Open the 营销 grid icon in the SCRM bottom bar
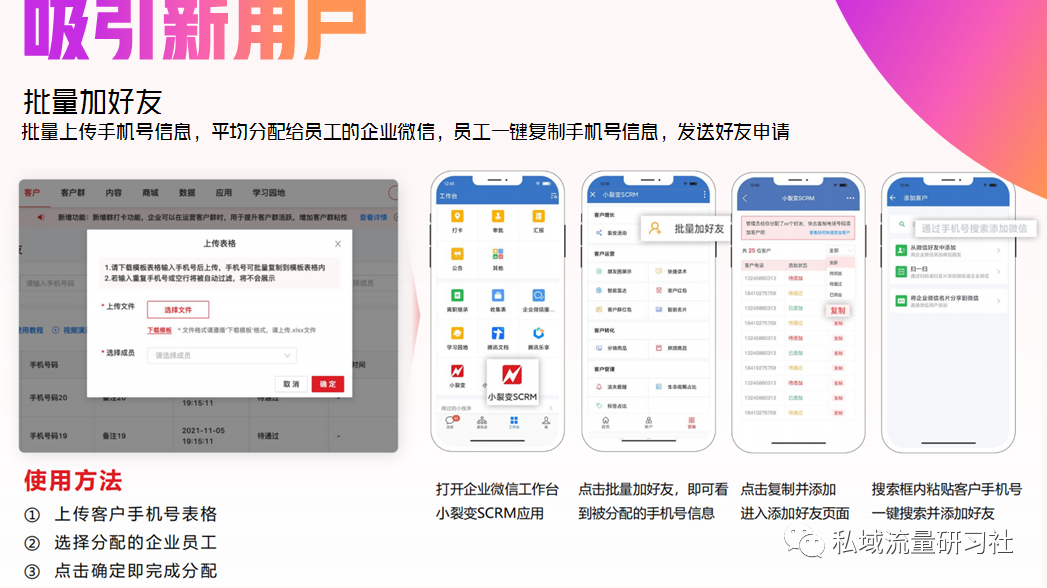 click(x=691, y=422)
